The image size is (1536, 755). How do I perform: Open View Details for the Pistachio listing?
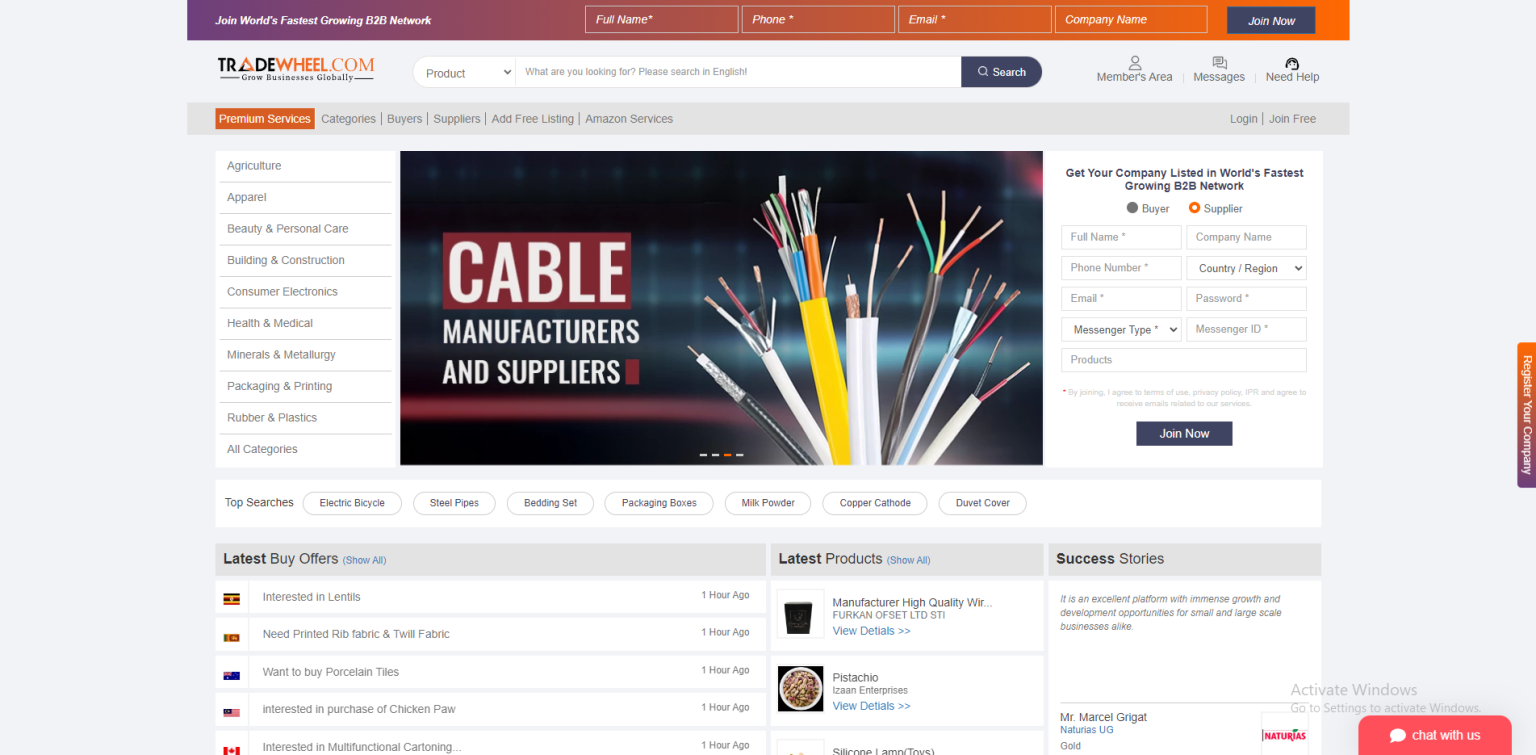(871, 705)
